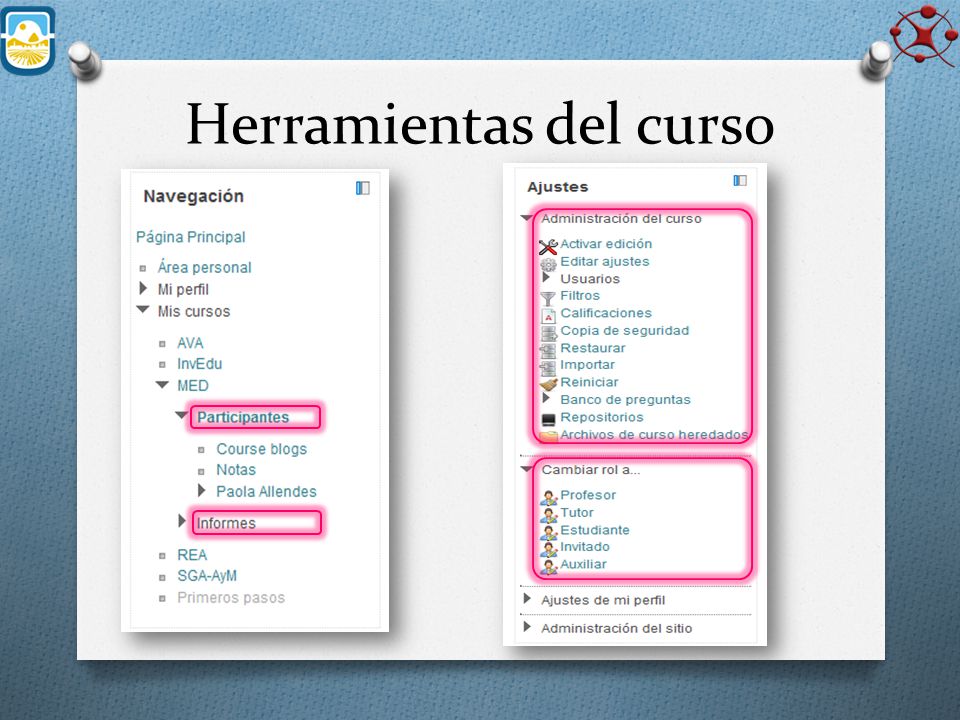Open Notas under Participantes
The width and height of the screenshot is (960, 720).
click(236, 470)
